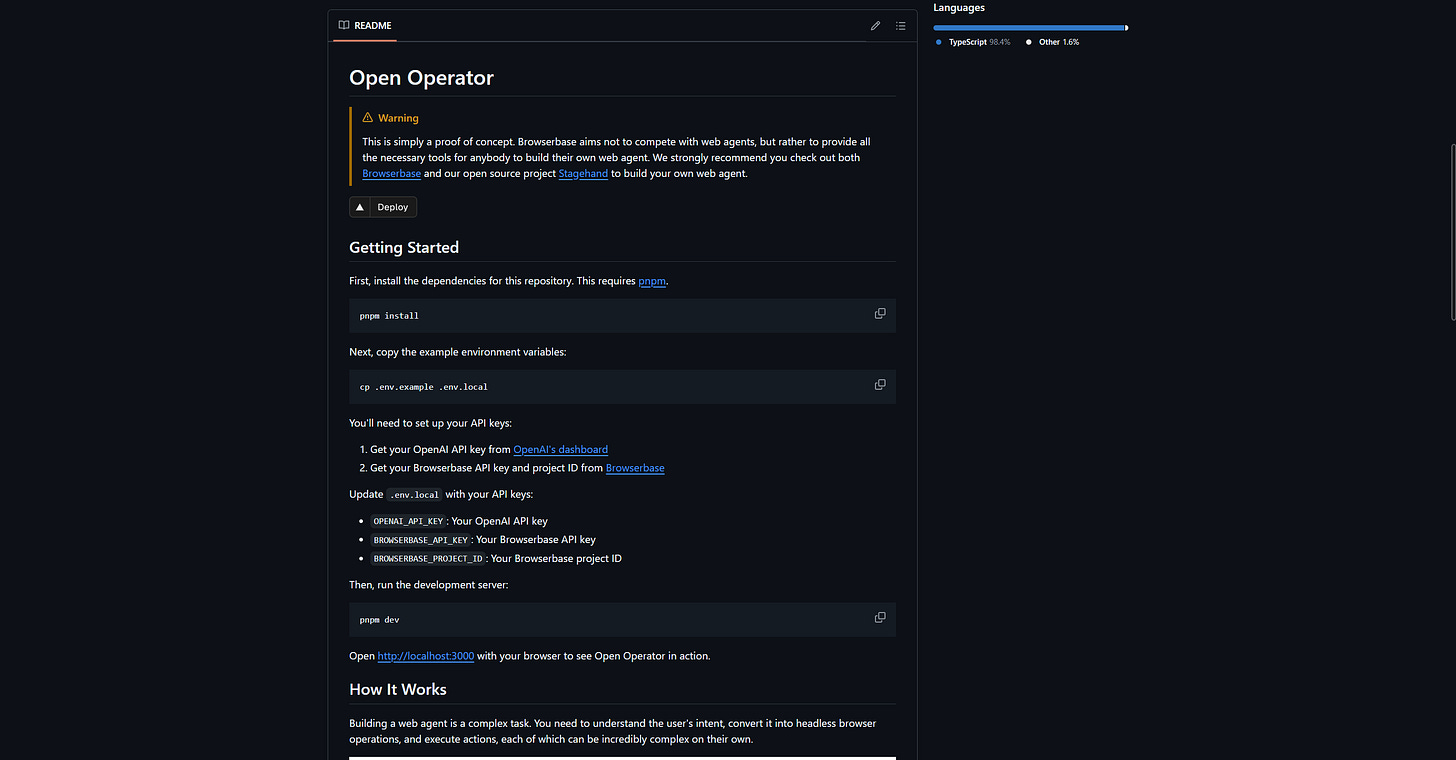Copy the 'pnpm install' command
Image resolution: width=1456 pixels, height=760 pixels.
(880, 314)
